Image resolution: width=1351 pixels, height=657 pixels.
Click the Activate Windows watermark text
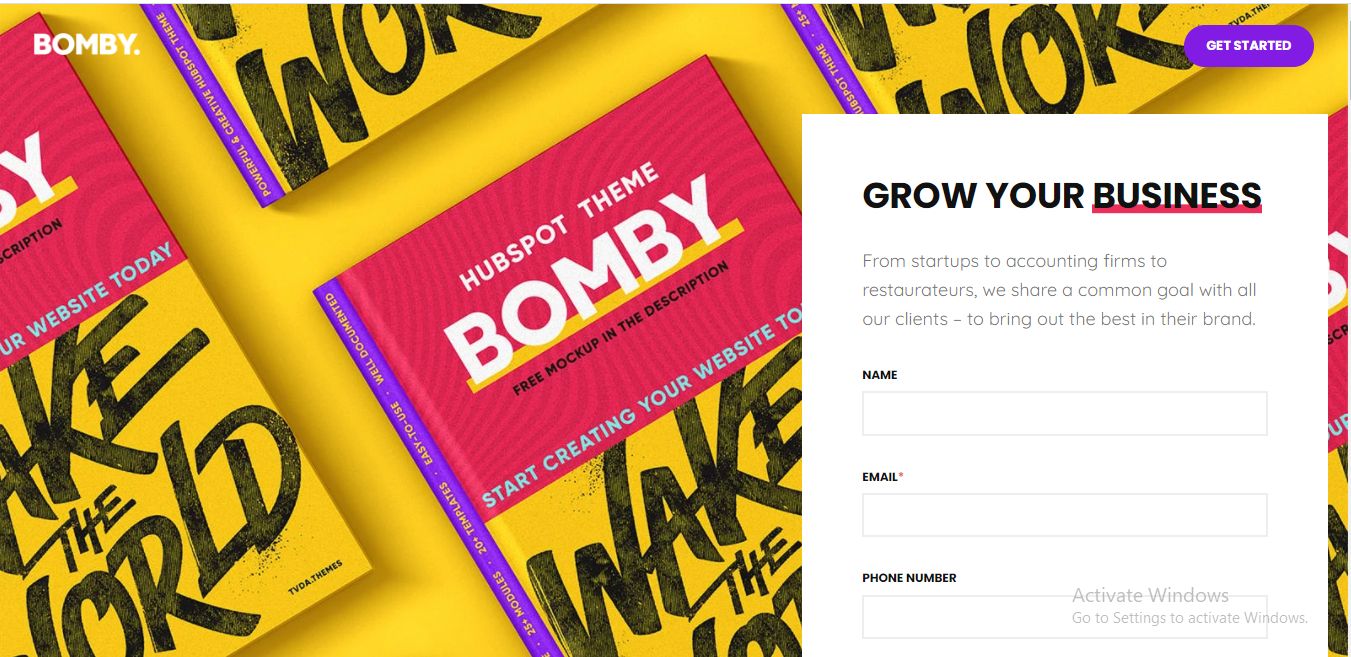point(1150,595)
